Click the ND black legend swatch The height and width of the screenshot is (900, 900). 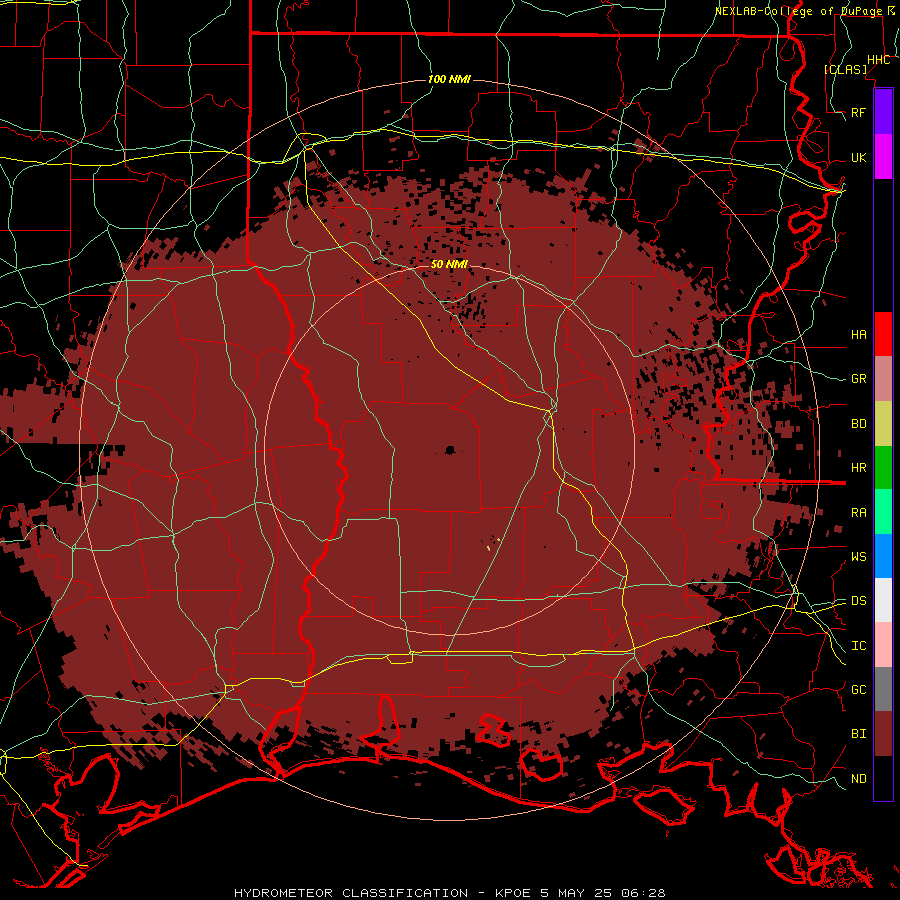[883, 778]
